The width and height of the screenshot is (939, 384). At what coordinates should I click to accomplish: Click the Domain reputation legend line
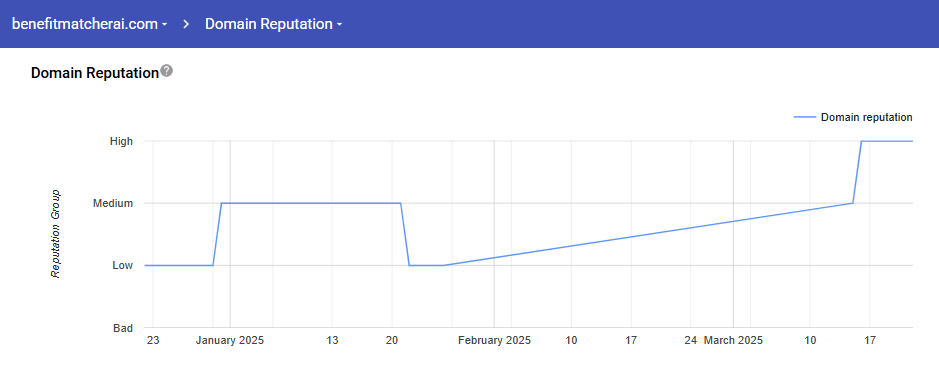point(805,117)
